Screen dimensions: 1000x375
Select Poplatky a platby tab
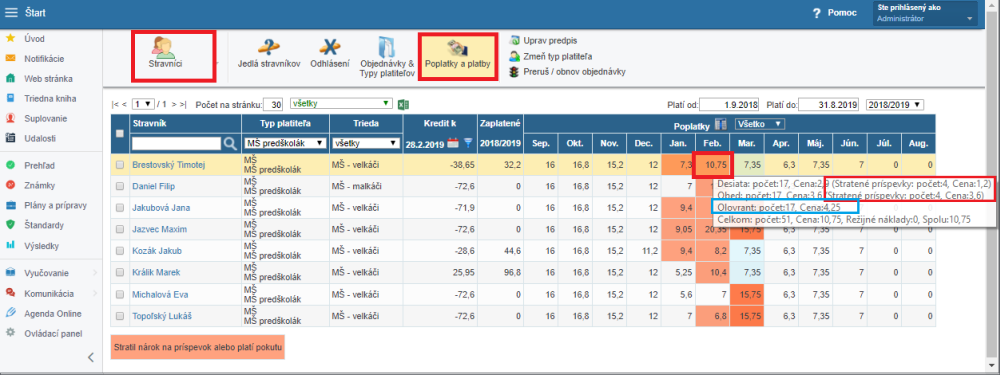tap(458, 56)
